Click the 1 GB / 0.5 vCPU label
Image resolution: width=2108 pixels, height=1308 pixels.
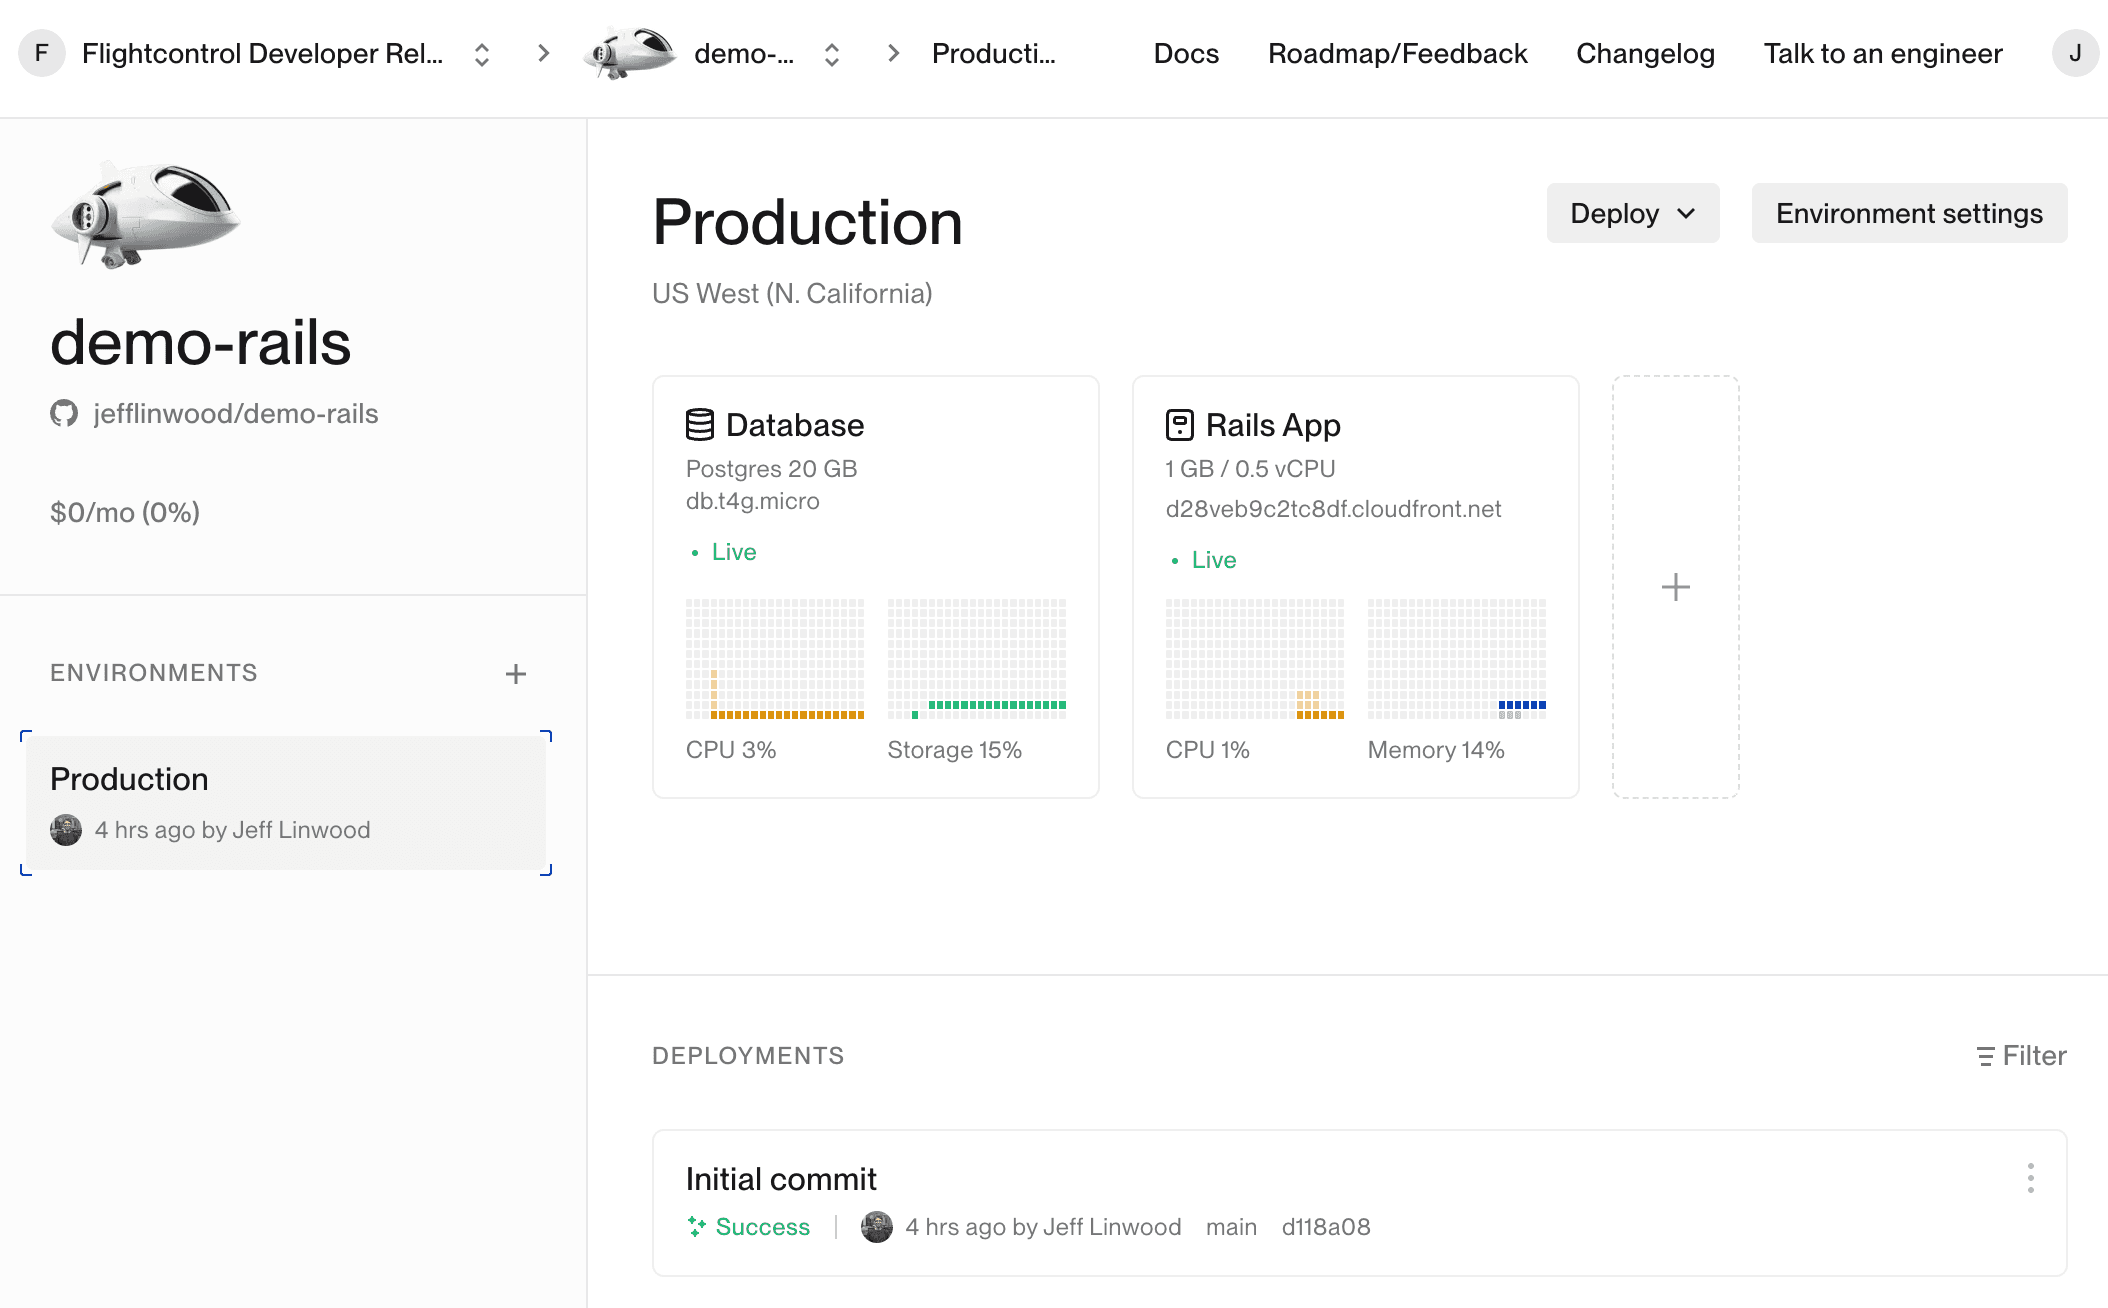pos(1251,469)
